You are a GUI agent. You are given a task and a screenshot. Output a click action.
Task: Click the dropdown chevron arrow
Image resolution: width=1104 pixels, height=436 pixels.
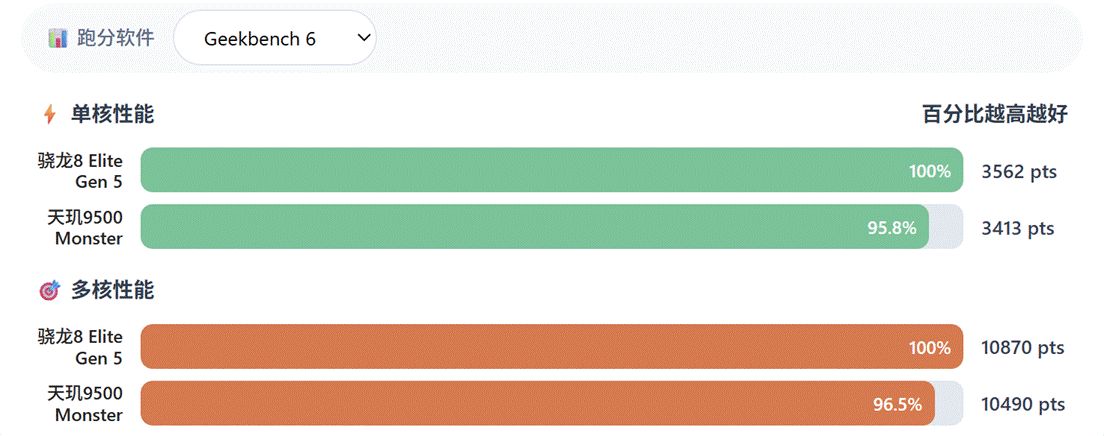point(364,38)
